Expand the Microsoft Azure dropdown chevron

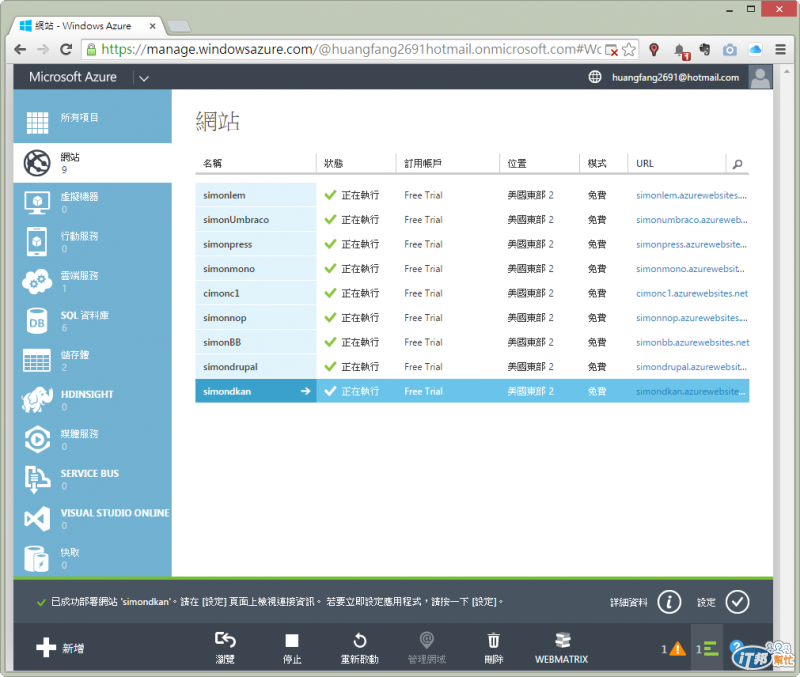coord(144,78)
